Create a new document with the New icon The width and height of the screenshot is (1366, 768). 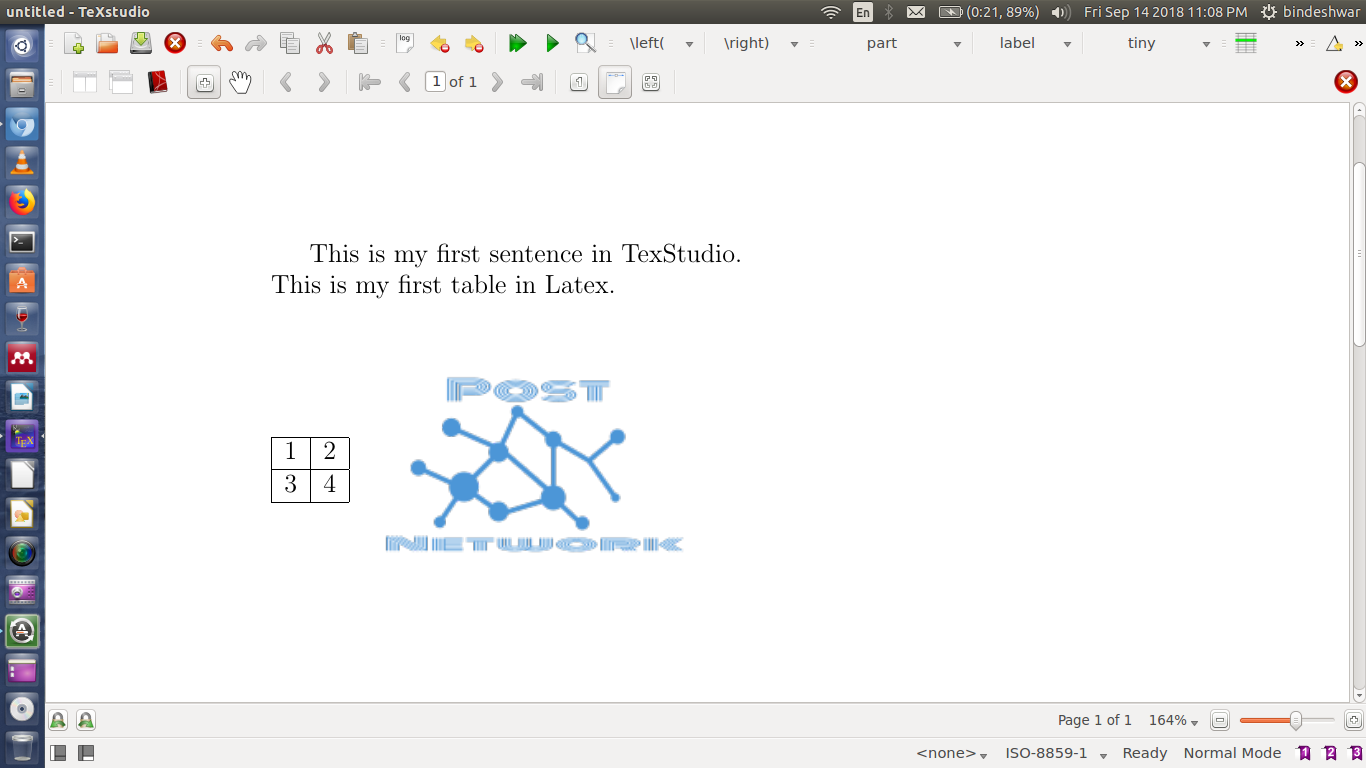74,43
